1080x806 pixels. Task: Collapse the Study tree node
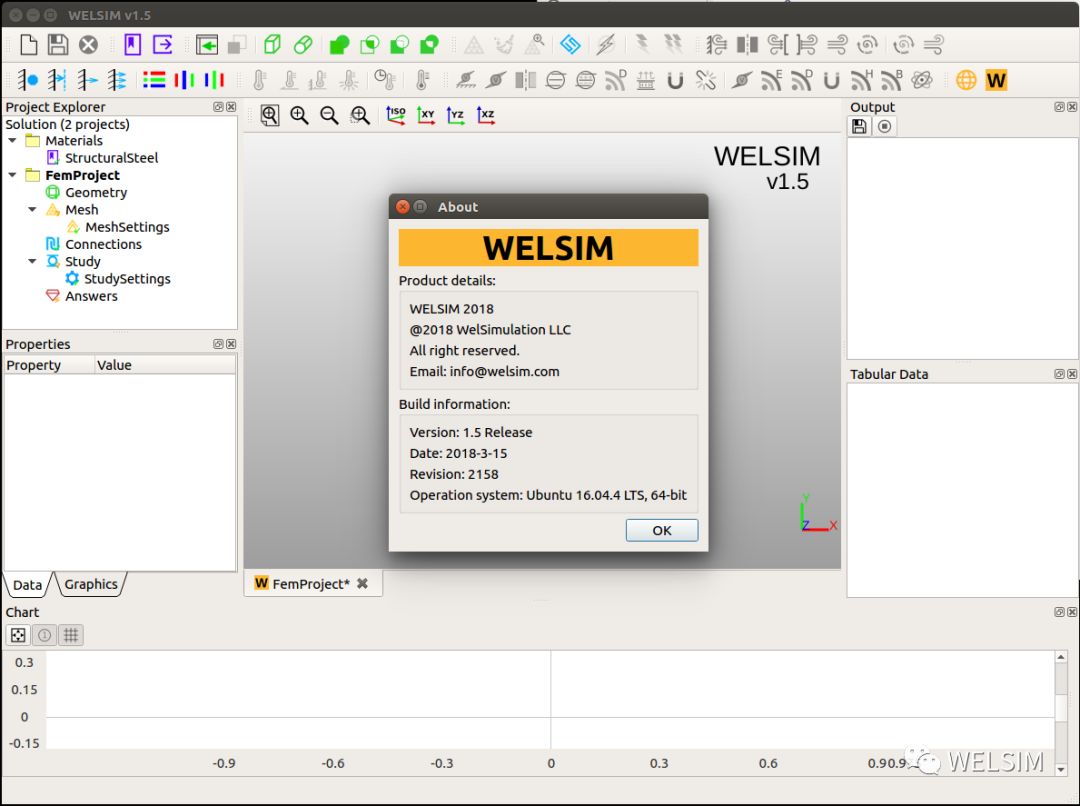pyautogui.click(x=32, y=261)
